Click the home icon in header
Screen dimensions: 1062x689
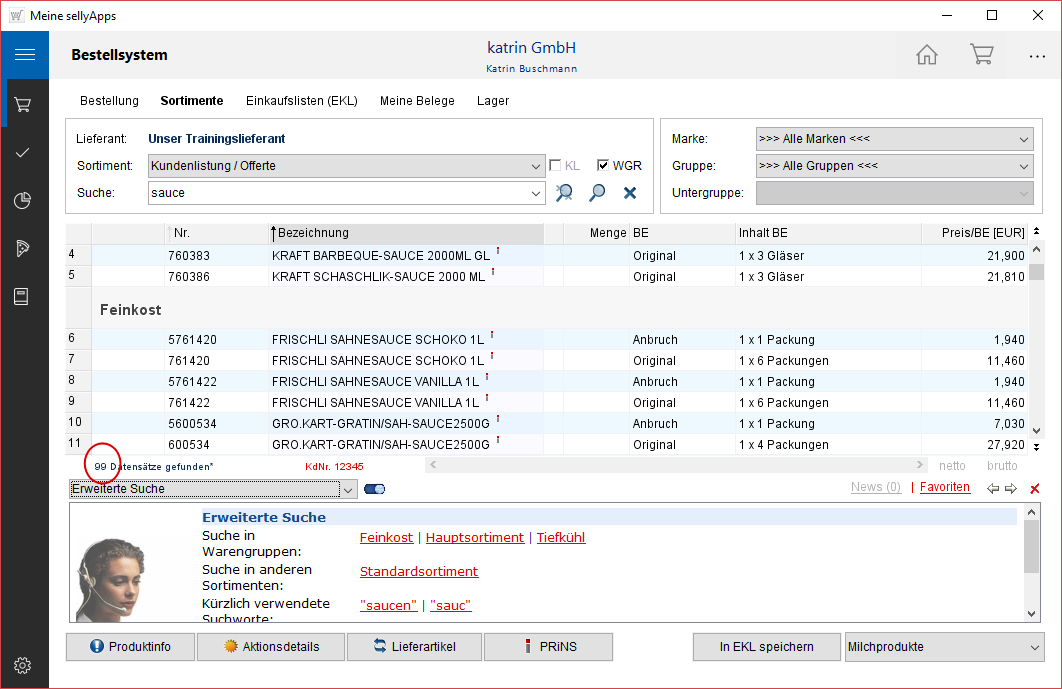click(x=927, y=55)
